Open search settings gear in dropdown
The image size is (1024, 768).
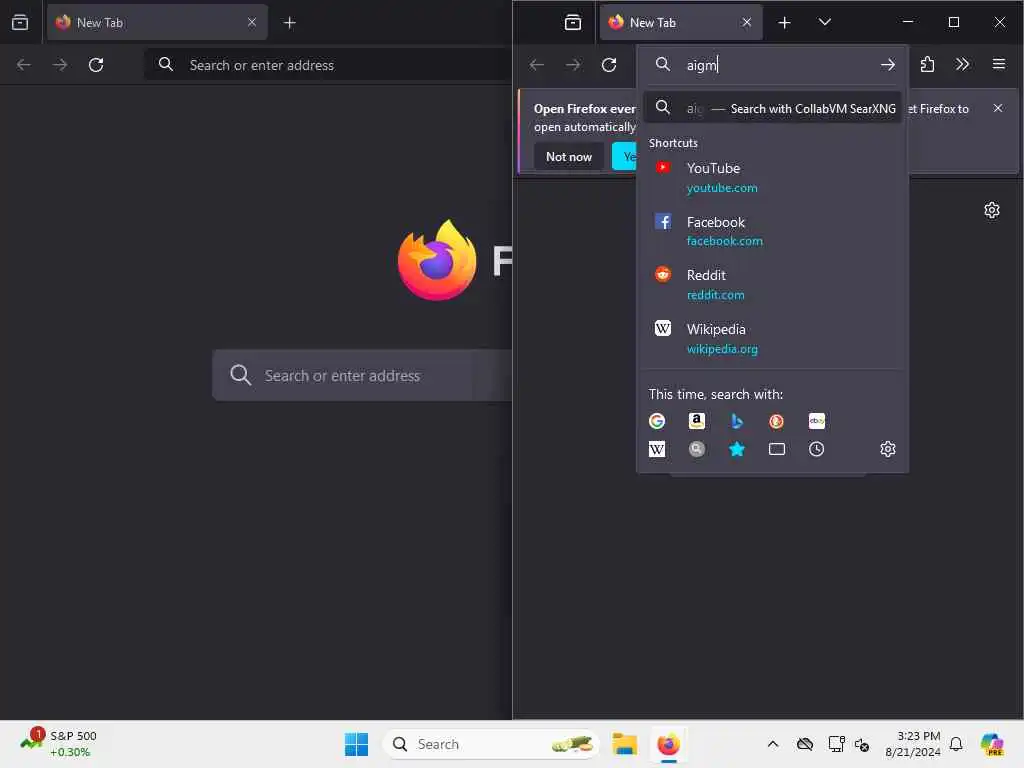(x=888, y=449)
